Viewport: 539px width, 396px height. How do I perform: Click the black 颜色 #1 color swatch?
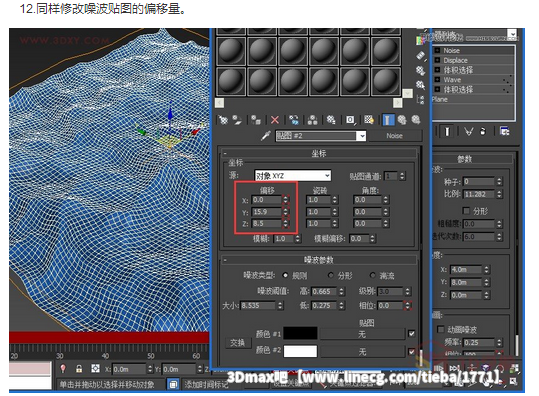pyautogui.click(x=300, y=333)
